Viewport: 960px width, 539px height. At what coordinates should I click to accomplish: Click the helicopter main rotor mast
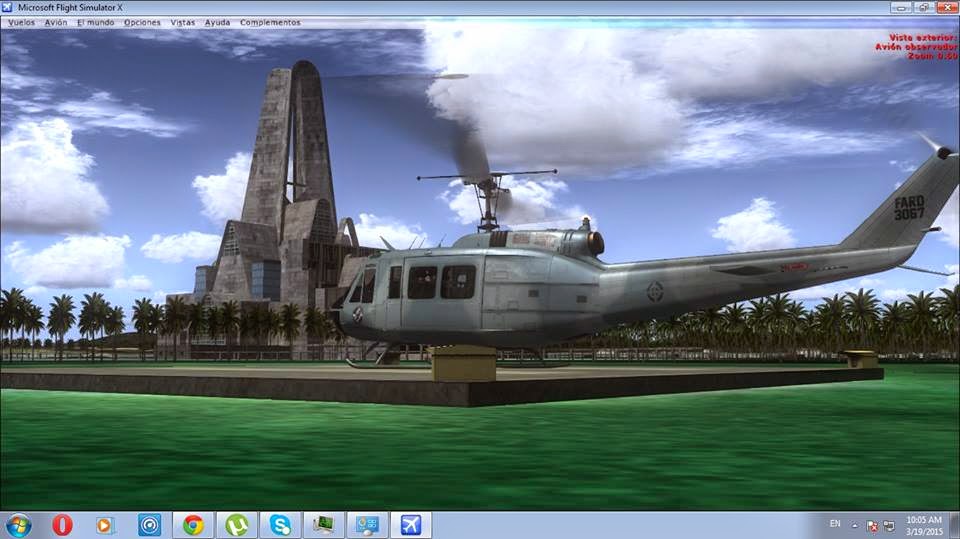click(x=488, y=203)
